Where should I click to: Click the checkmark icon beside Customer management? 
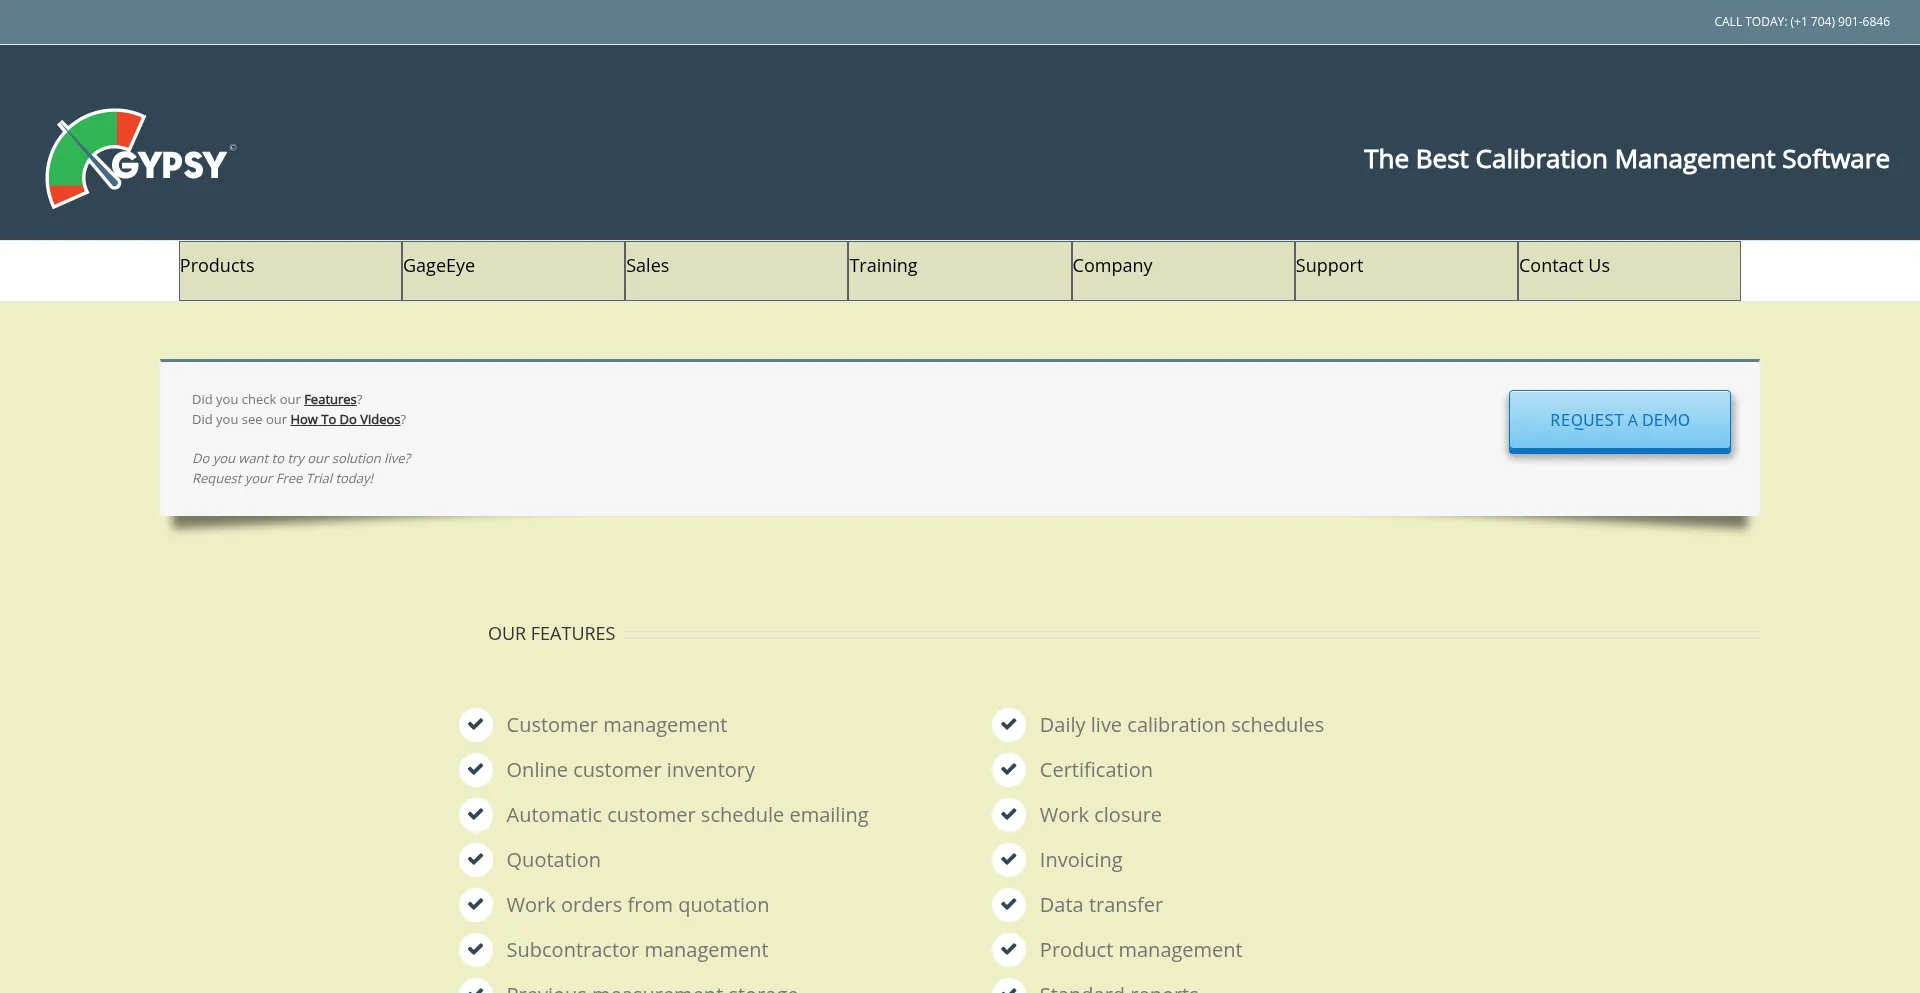pyautogui.click(x=476, y=724)
